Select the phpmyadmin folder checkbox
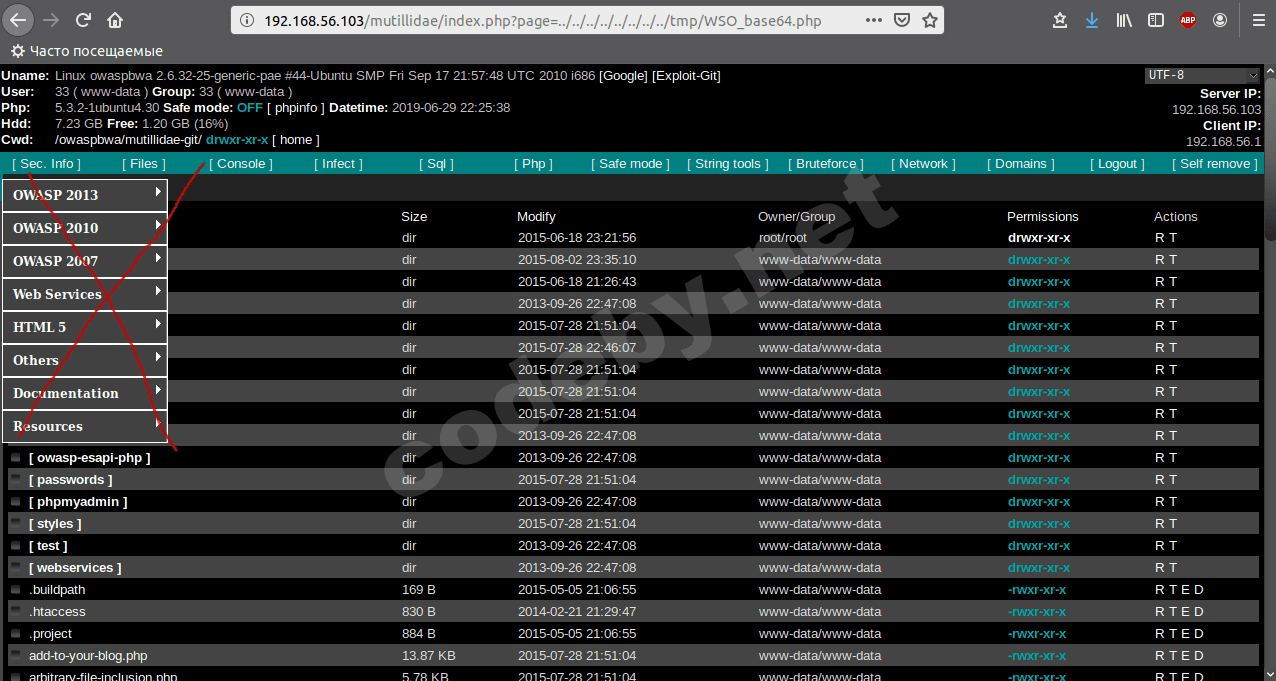This screenshot has width=1276, height=681. click(16, 501)
